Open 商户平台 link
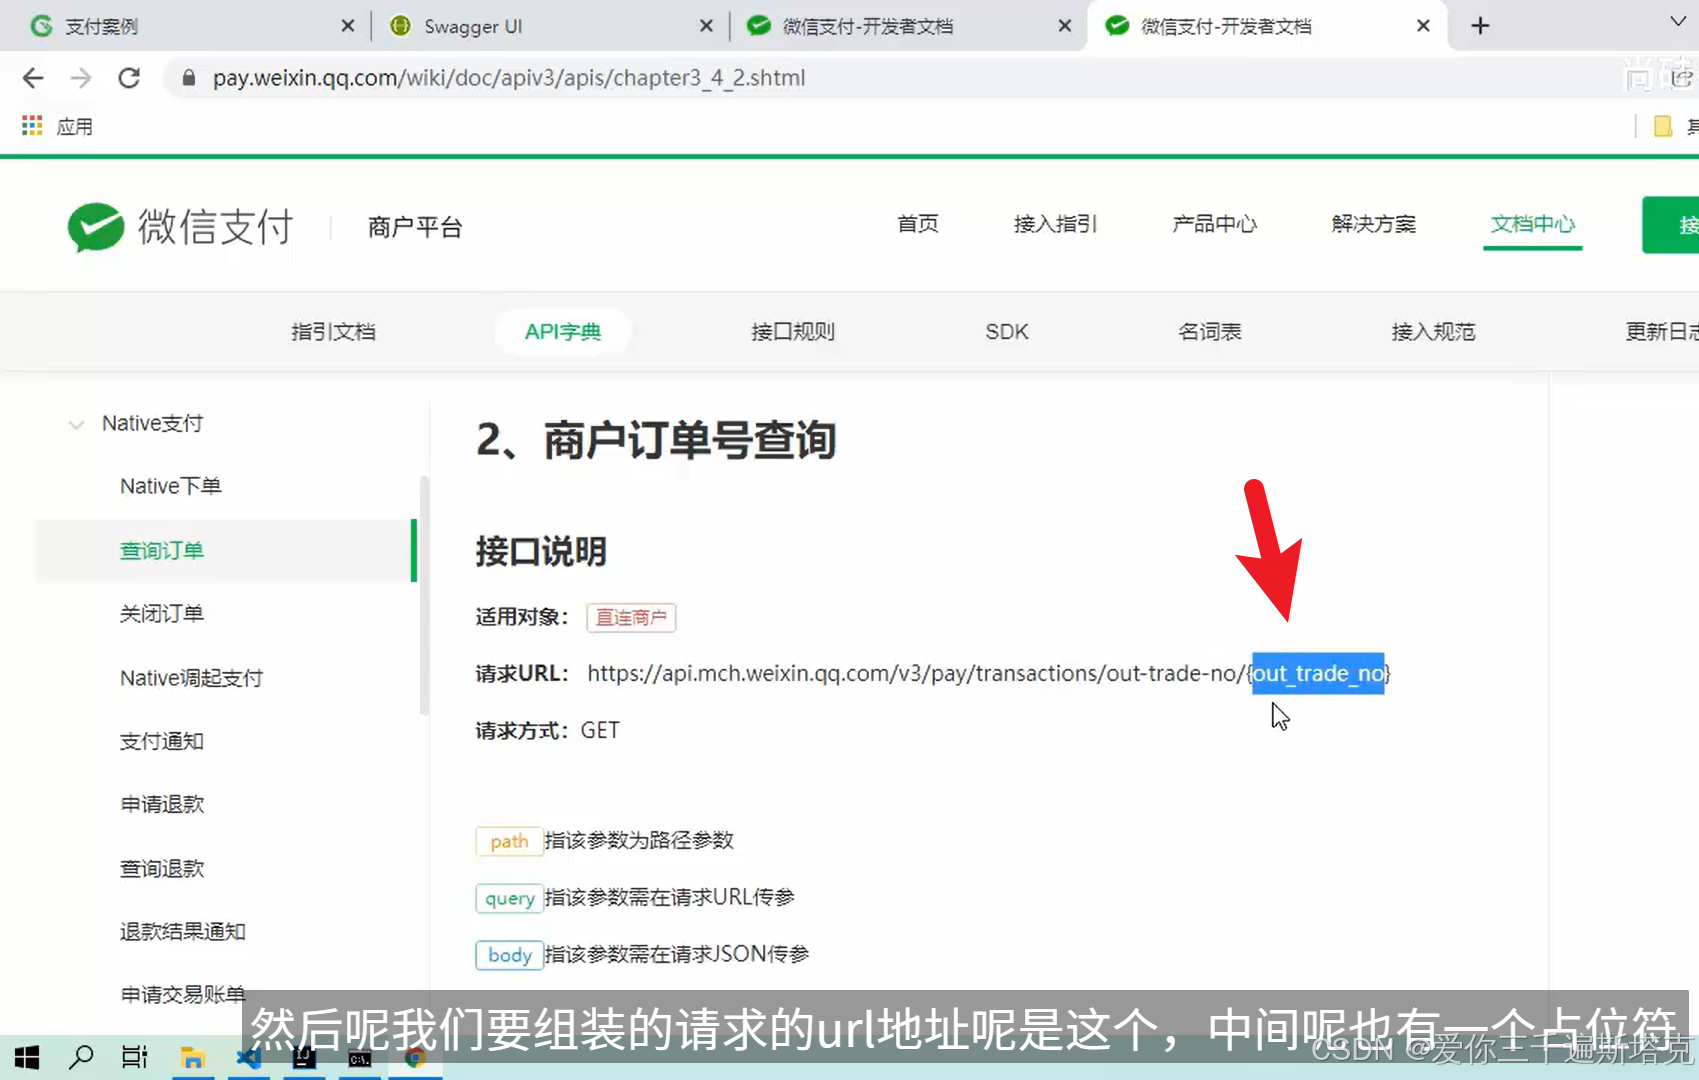The image size is (1699, 1080). pos(414,227)
